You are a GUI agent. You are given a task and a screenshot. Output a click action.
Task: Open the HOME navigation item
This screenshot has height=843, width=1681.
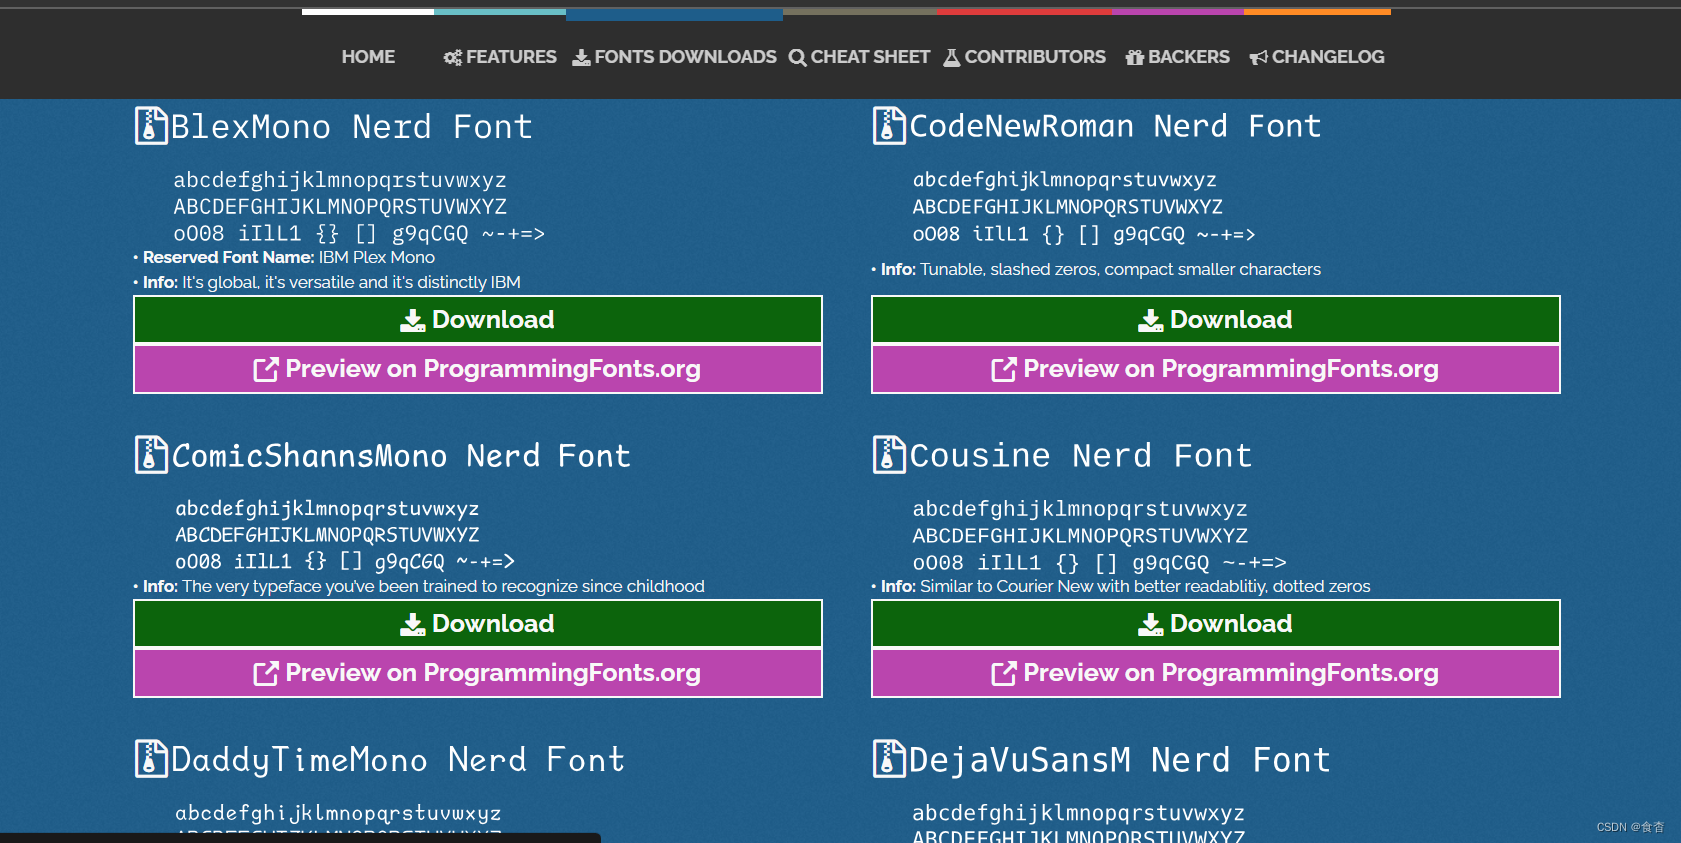pyautogui.click(x=368, y=57)
